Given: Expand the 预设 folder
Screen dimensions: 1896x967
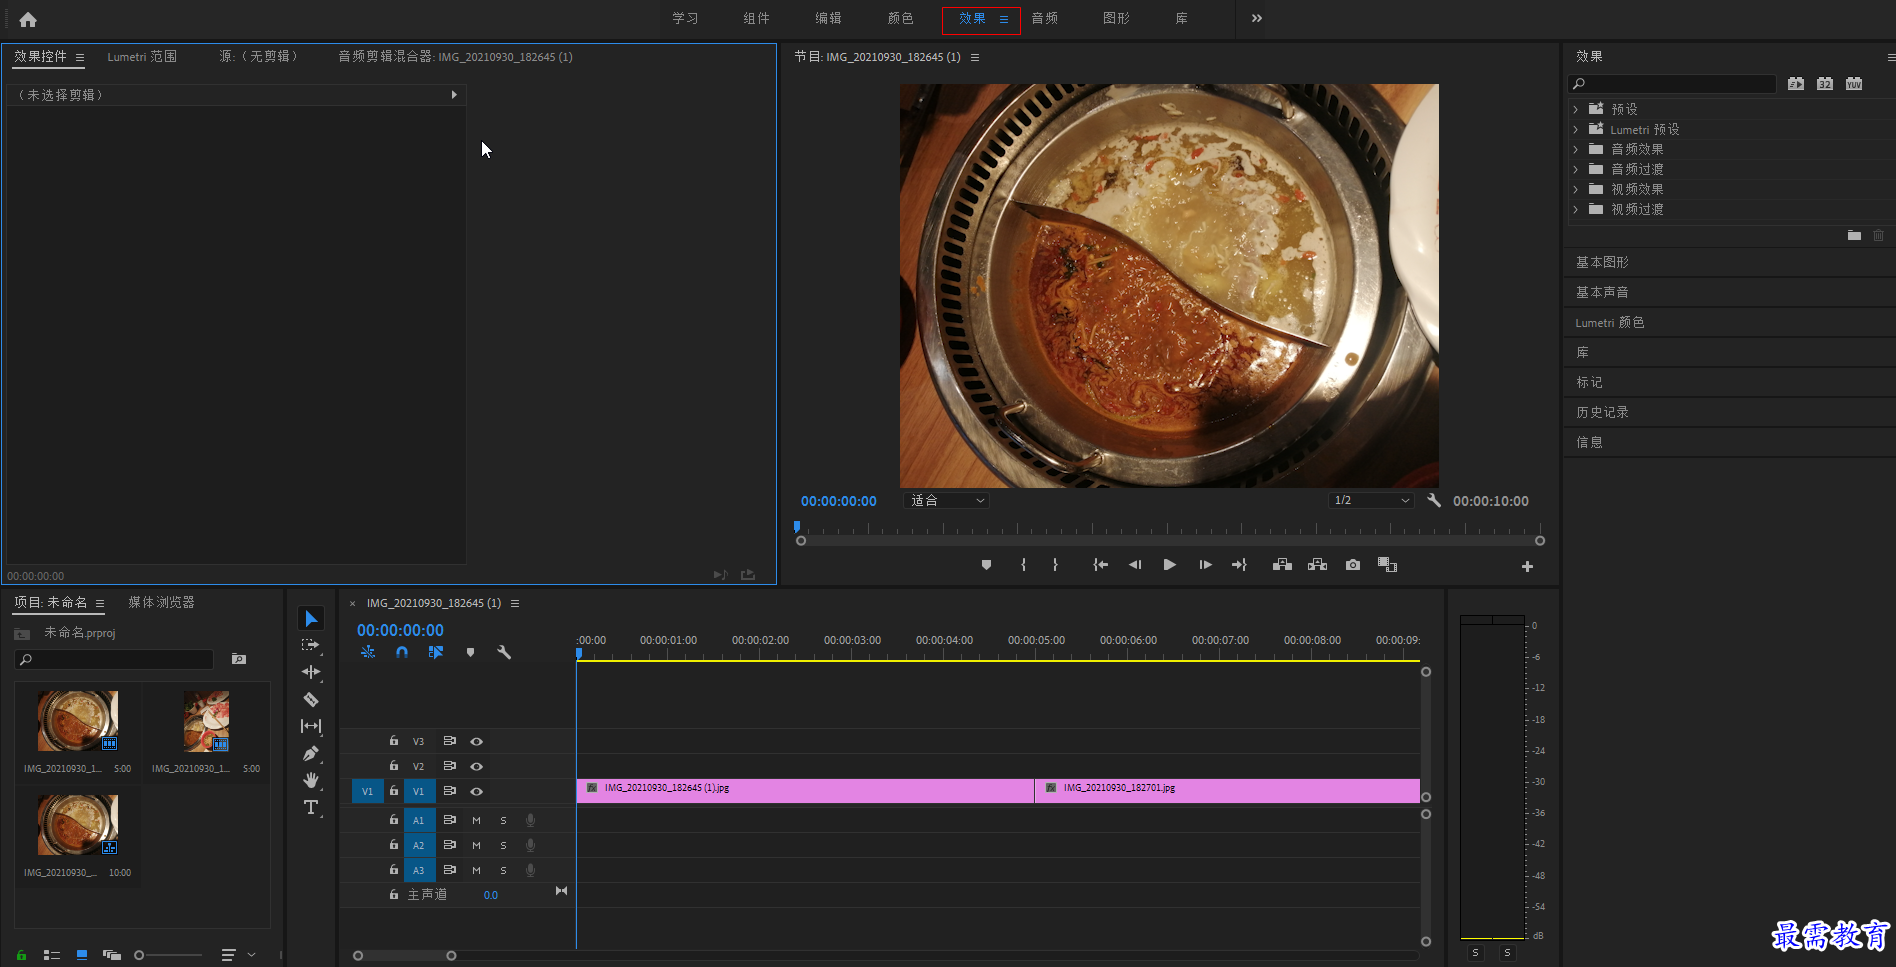Looking at the screenshot, I should 1576,109.
